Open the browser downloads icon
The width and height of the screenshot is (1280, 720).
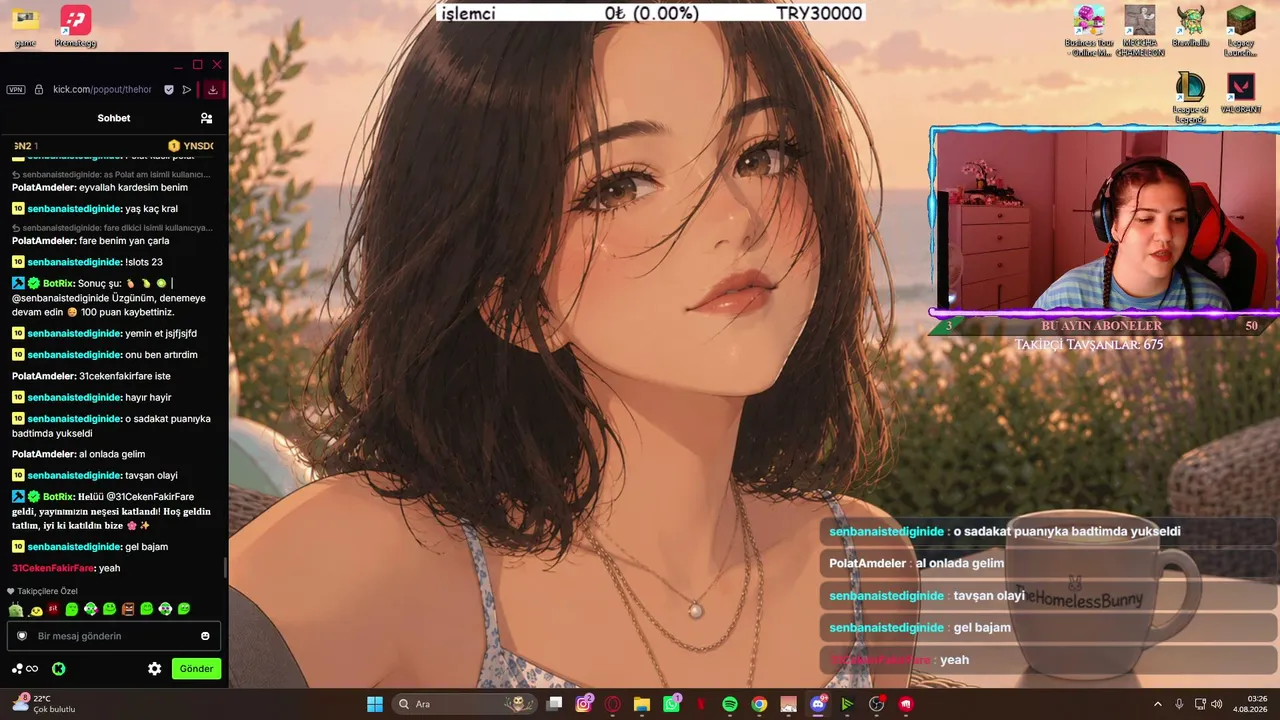pos(212,89)
